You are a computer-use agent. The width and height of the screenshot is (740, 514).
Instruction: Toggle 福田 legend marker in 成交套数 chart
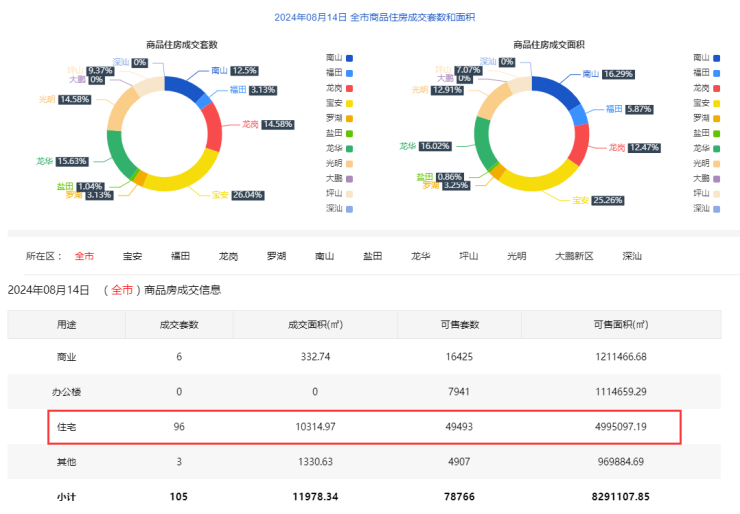[349, 73]
